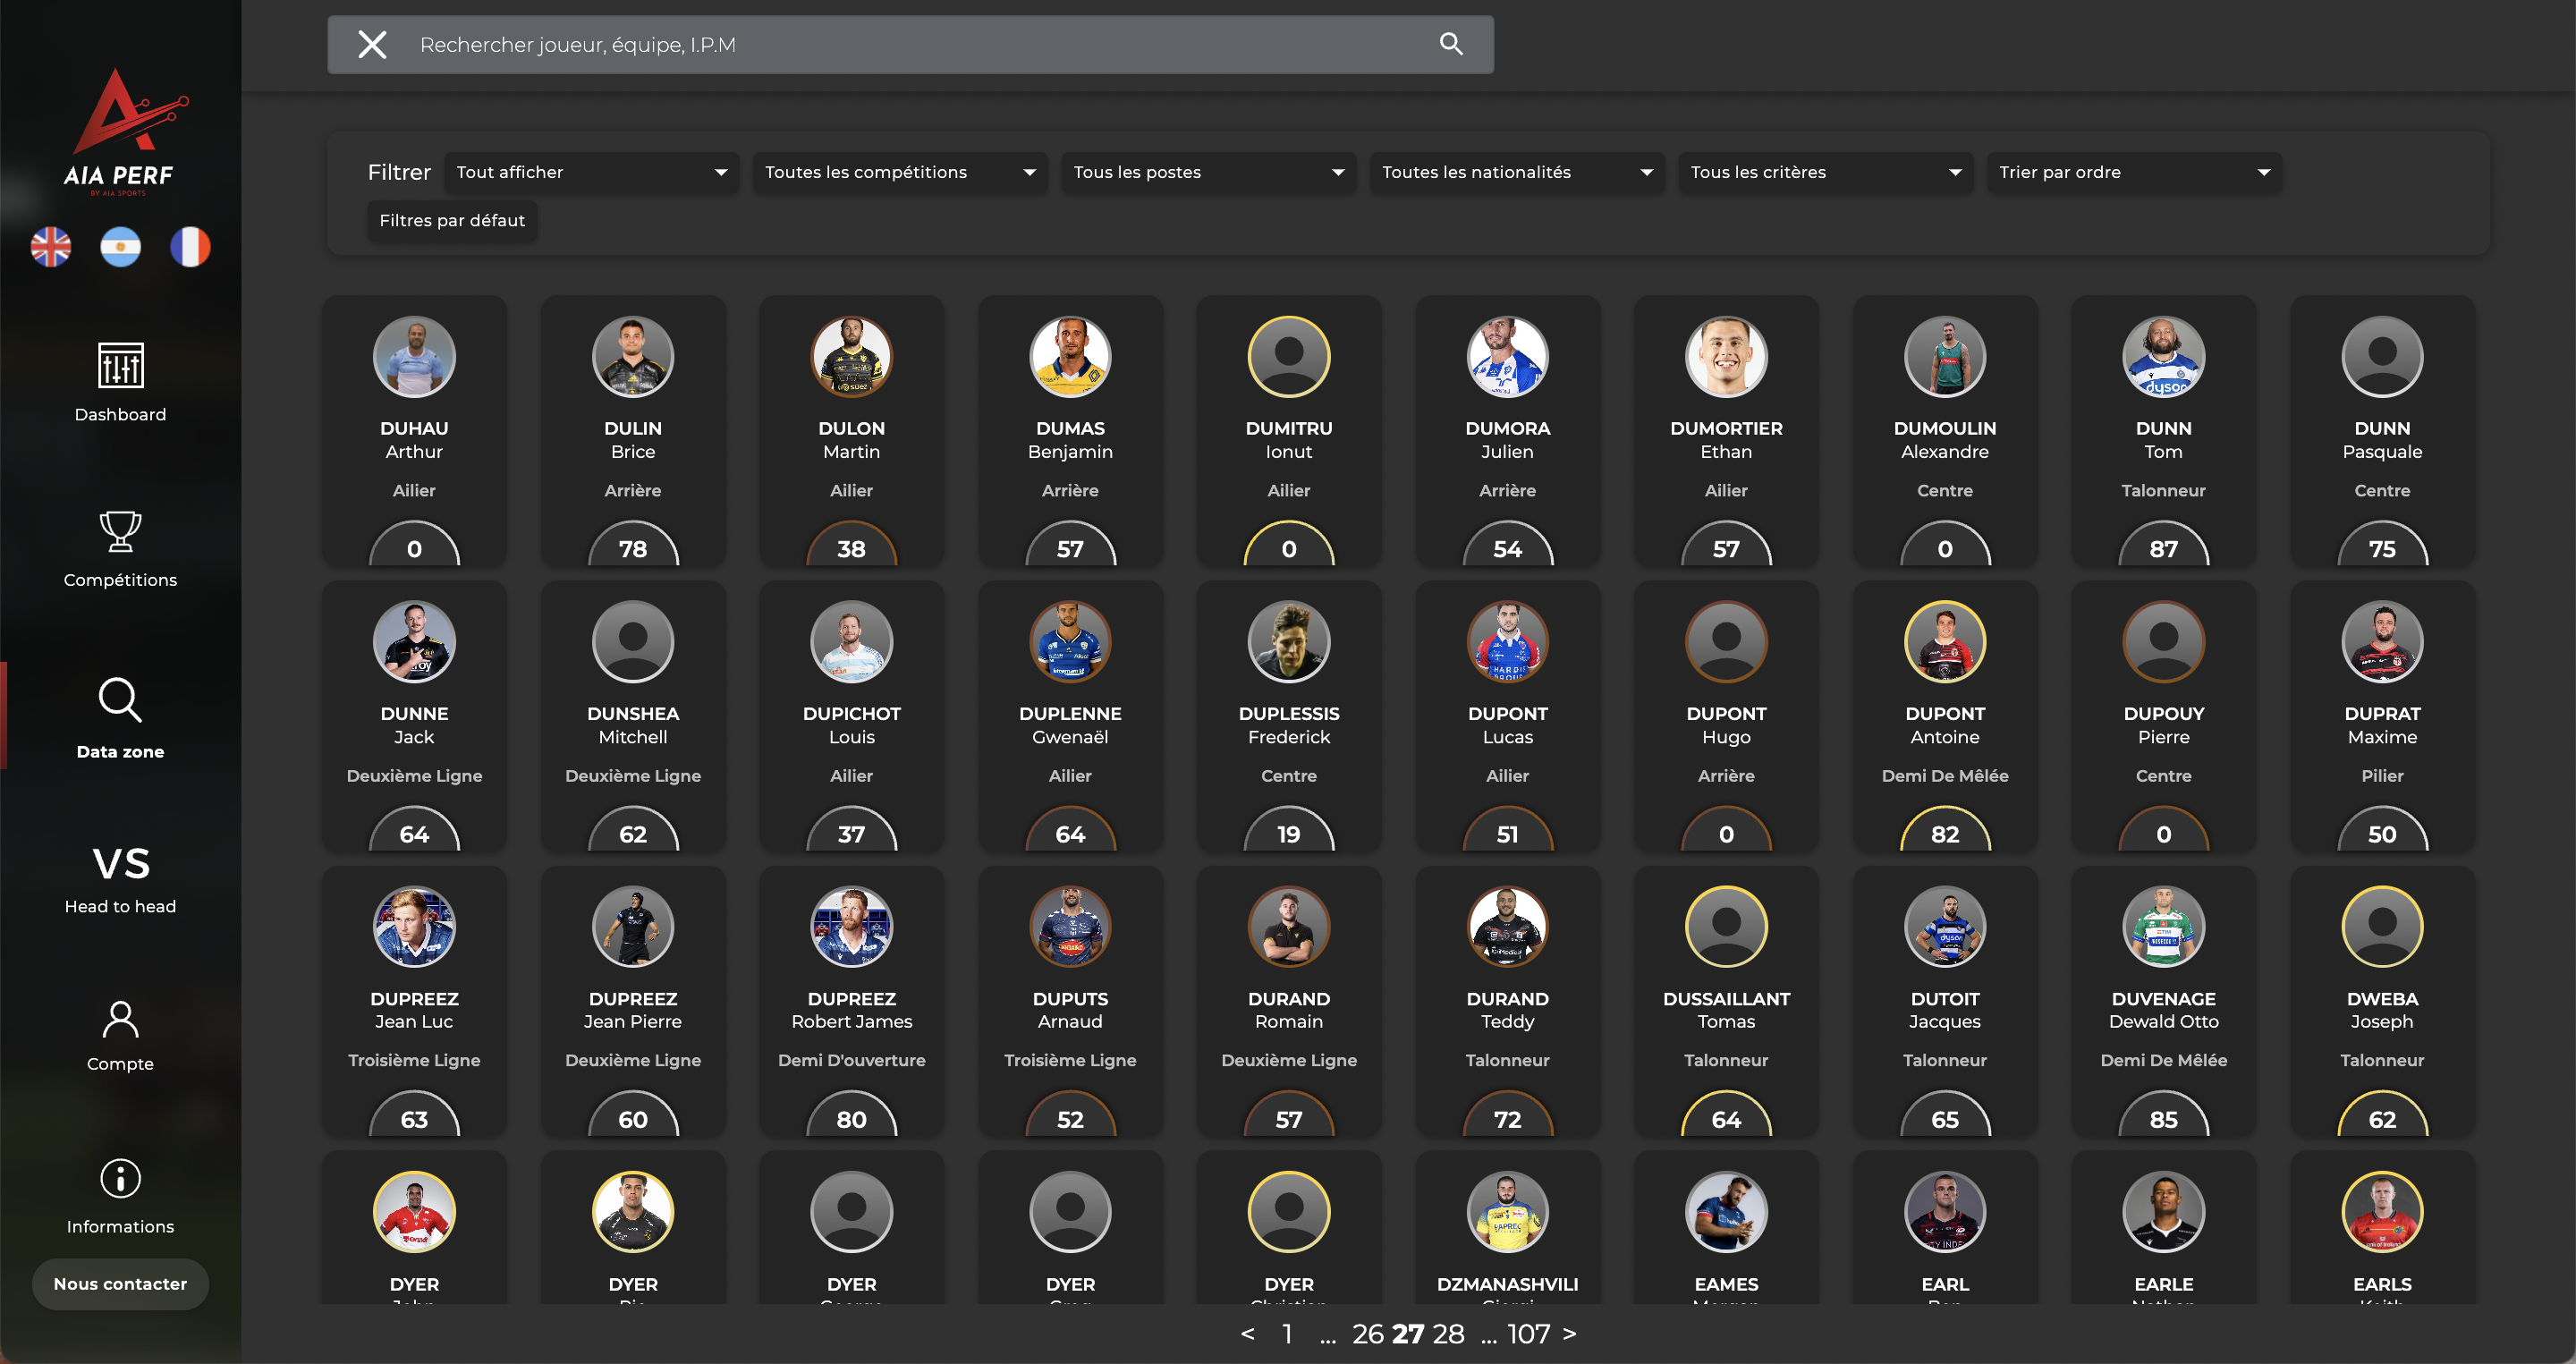Go to page 26 in pagination

pyautogui.click(x=1368, y=1333)
